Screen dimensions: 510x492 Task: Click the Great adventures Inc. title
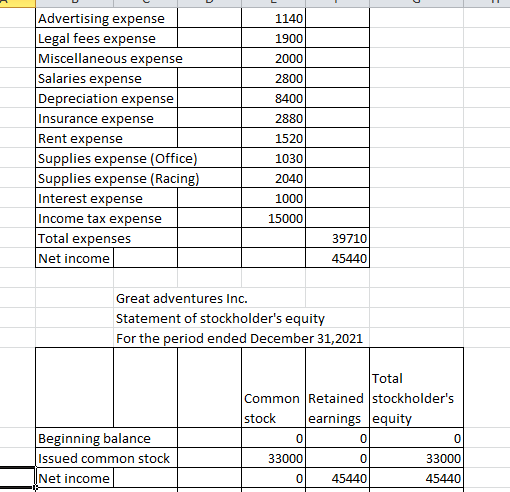click(182, 298)
